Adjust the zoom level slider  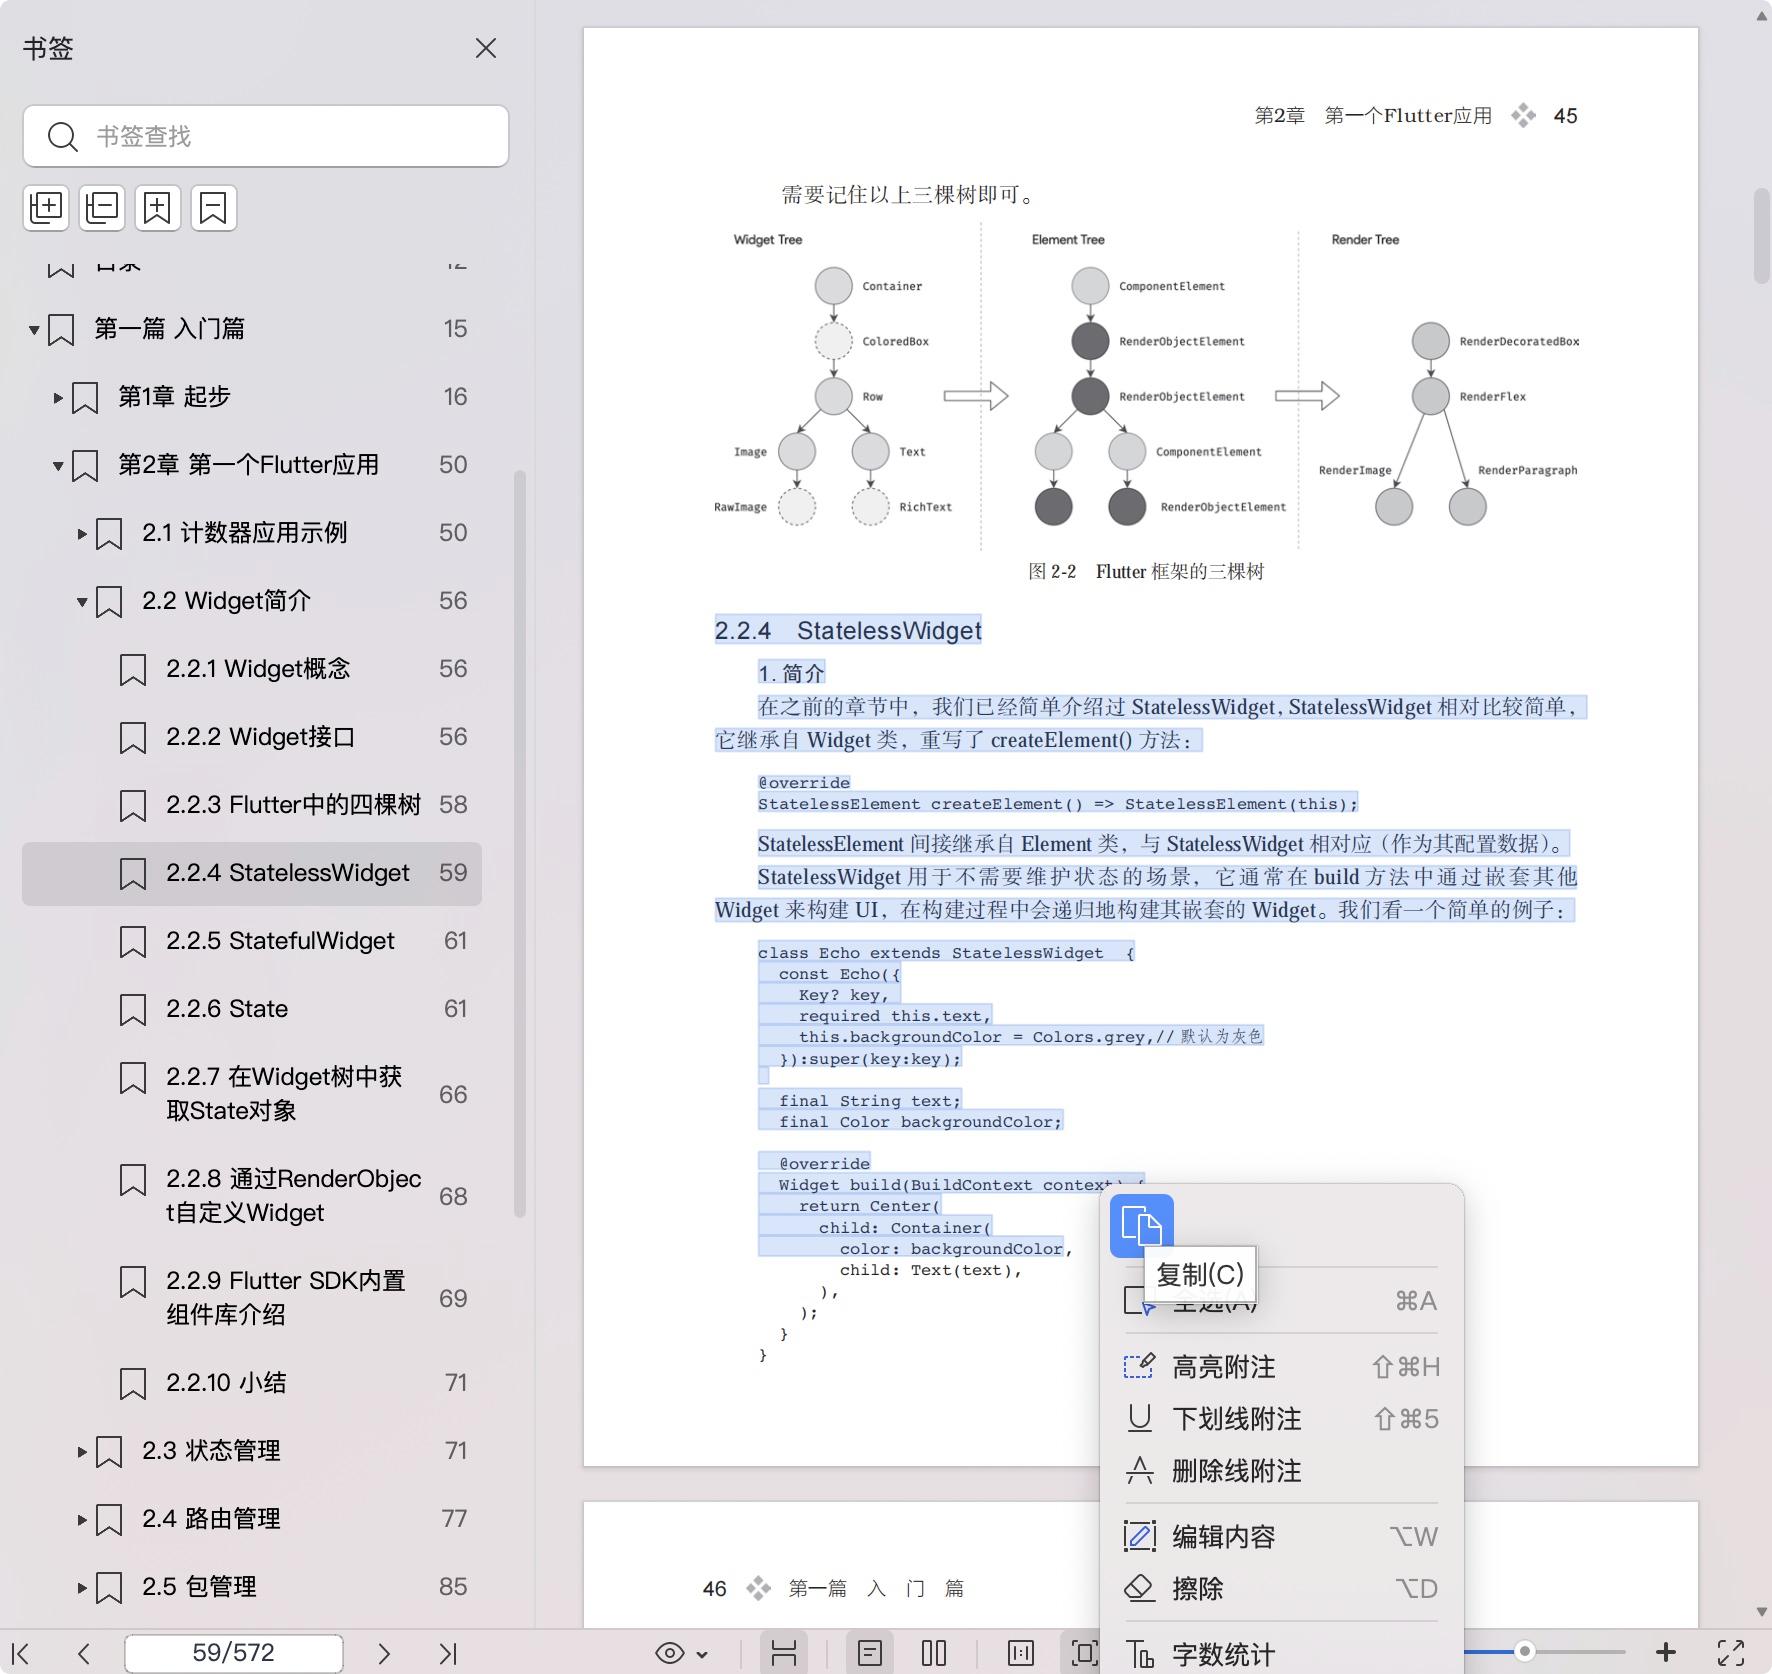point(1525,1652)
